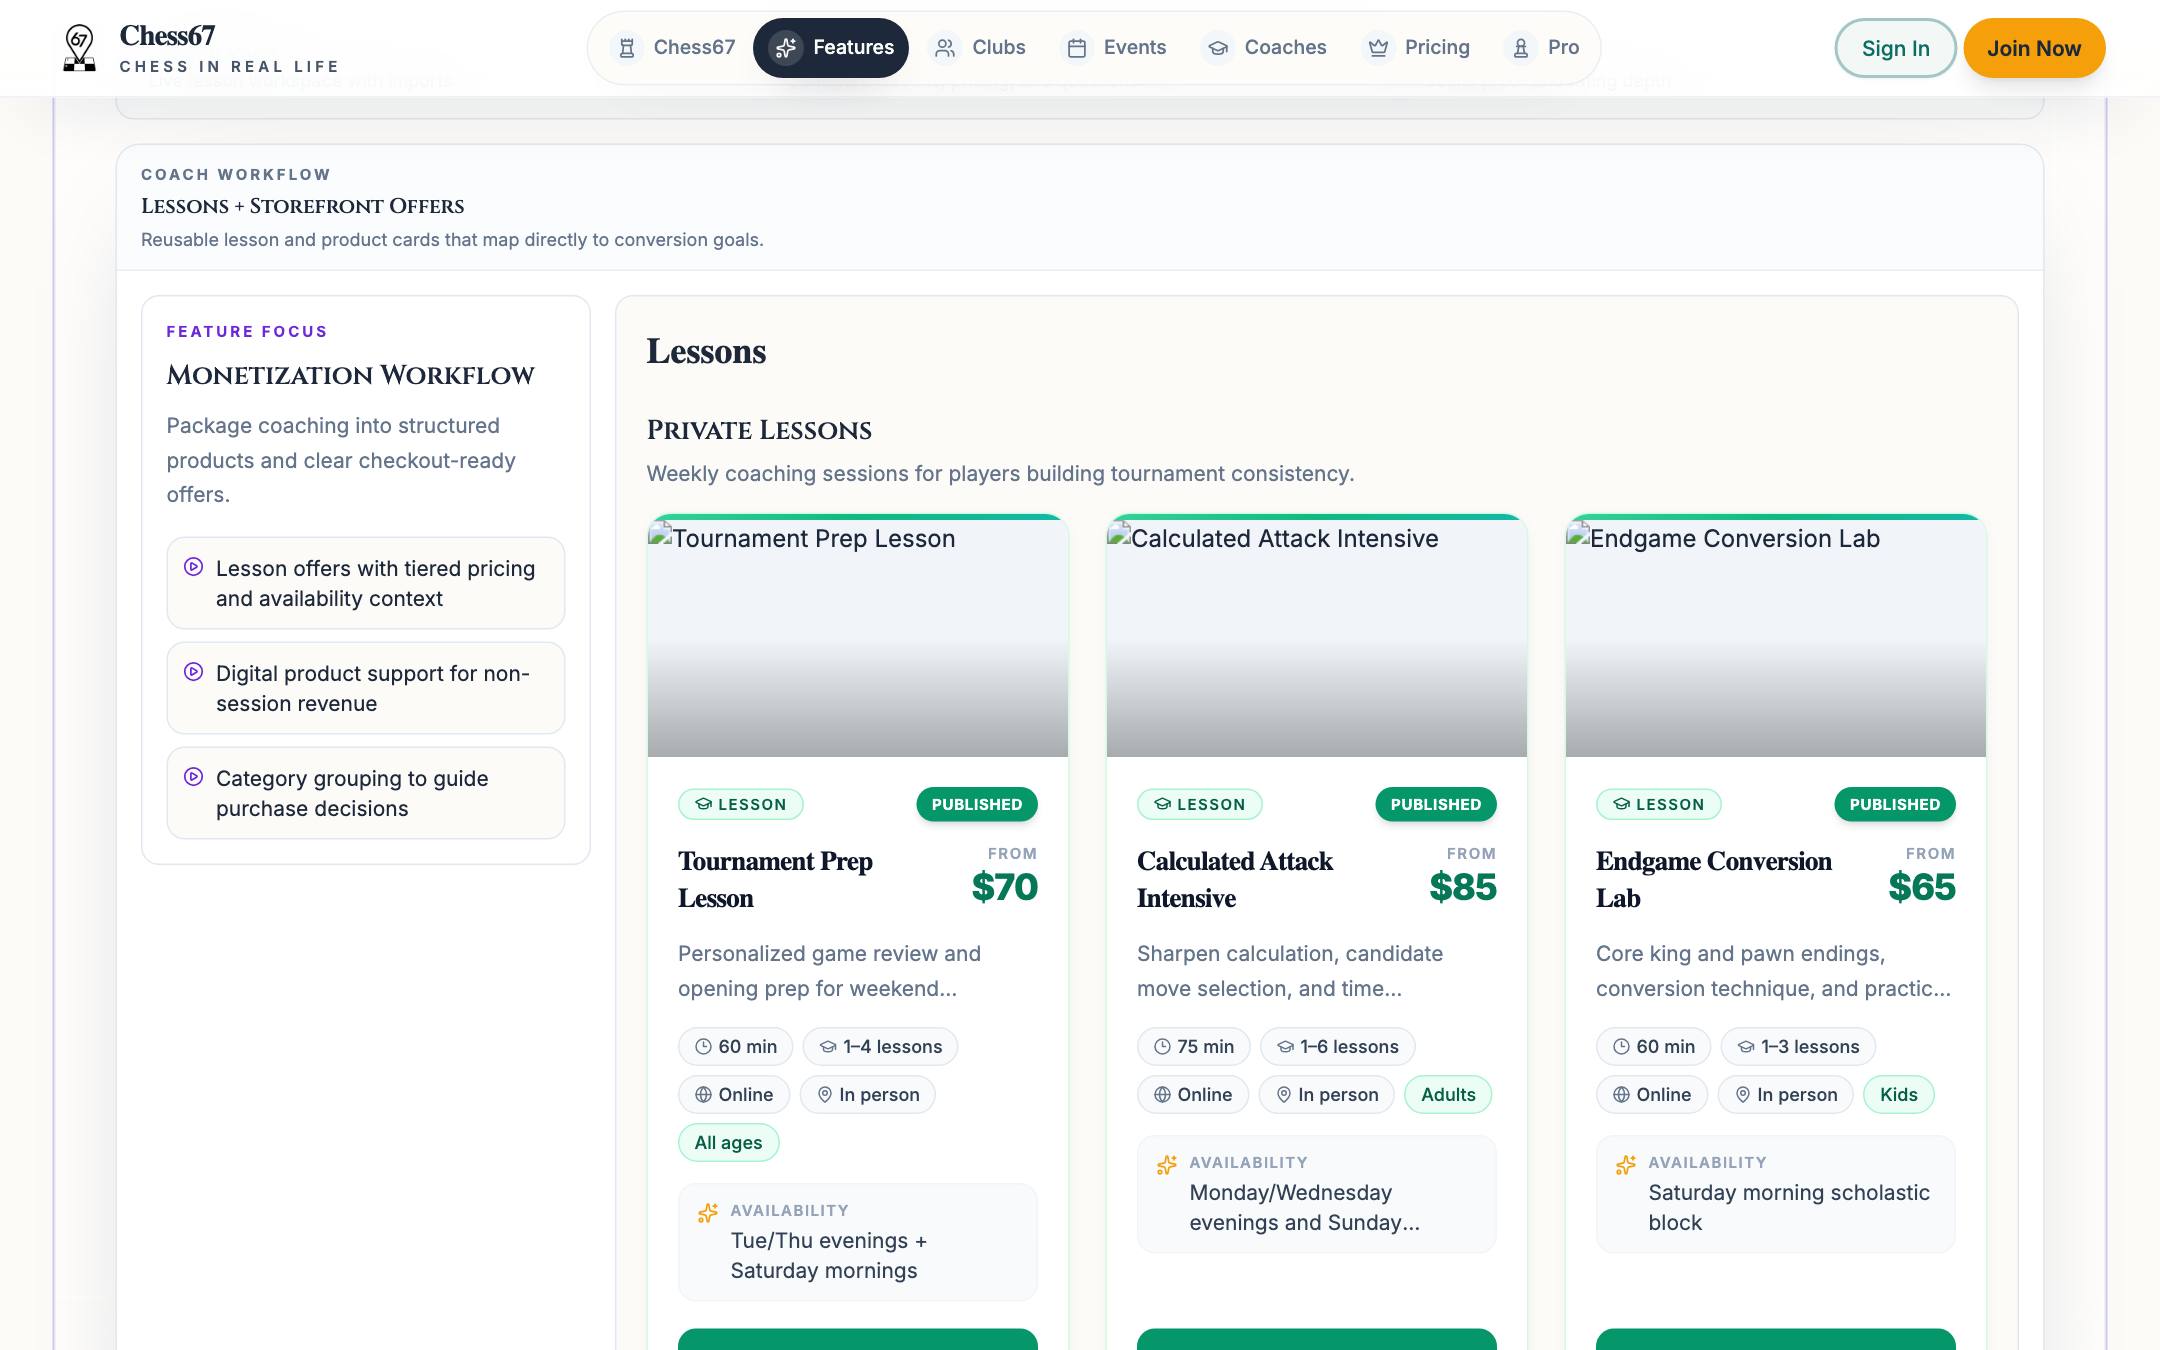Click the Sign In button
This screenshot has width=2160, height=1350.
1896,48
